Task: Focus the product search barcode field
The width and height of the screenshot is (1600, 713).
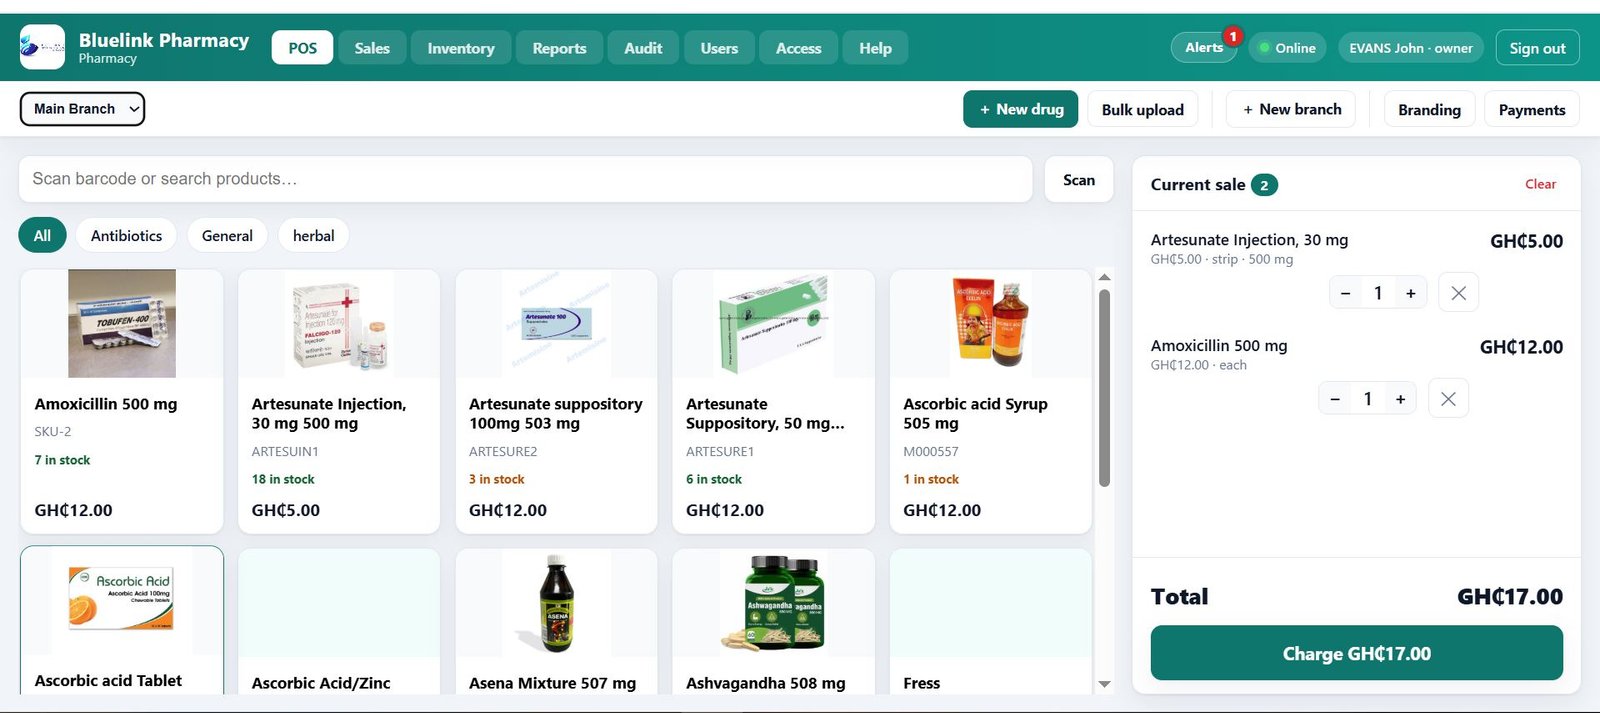Action: (525, 179)
